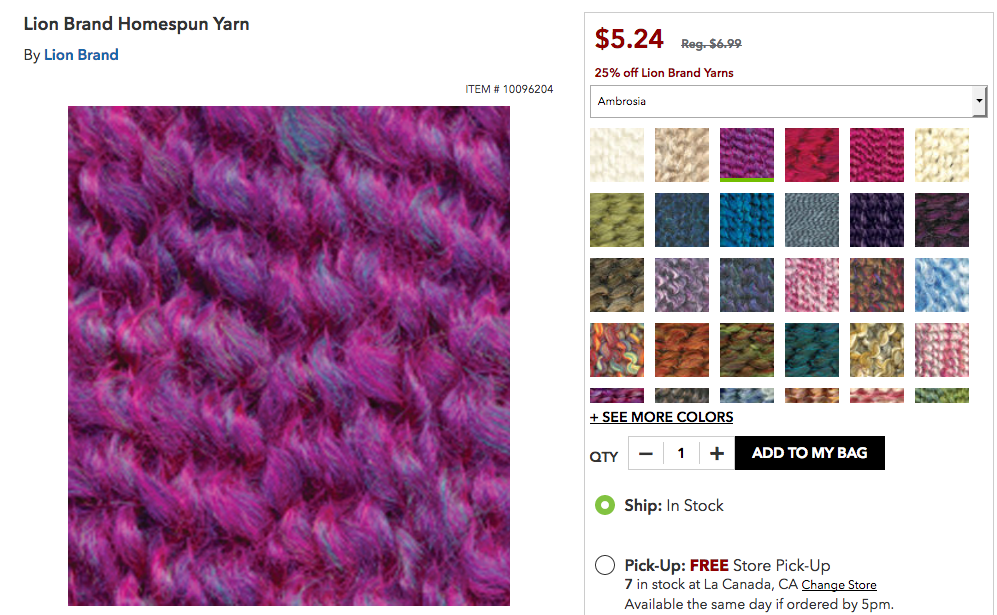
Task: Click the plus quantity button
Action: pyautogui.click(x=717, y=453)
